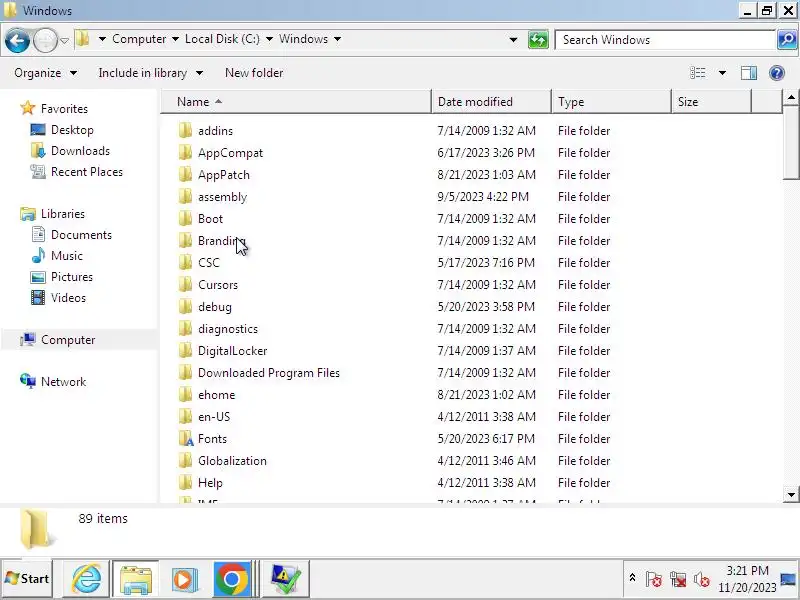Open the more view options dropdown arrow

(x=722, y=73)
